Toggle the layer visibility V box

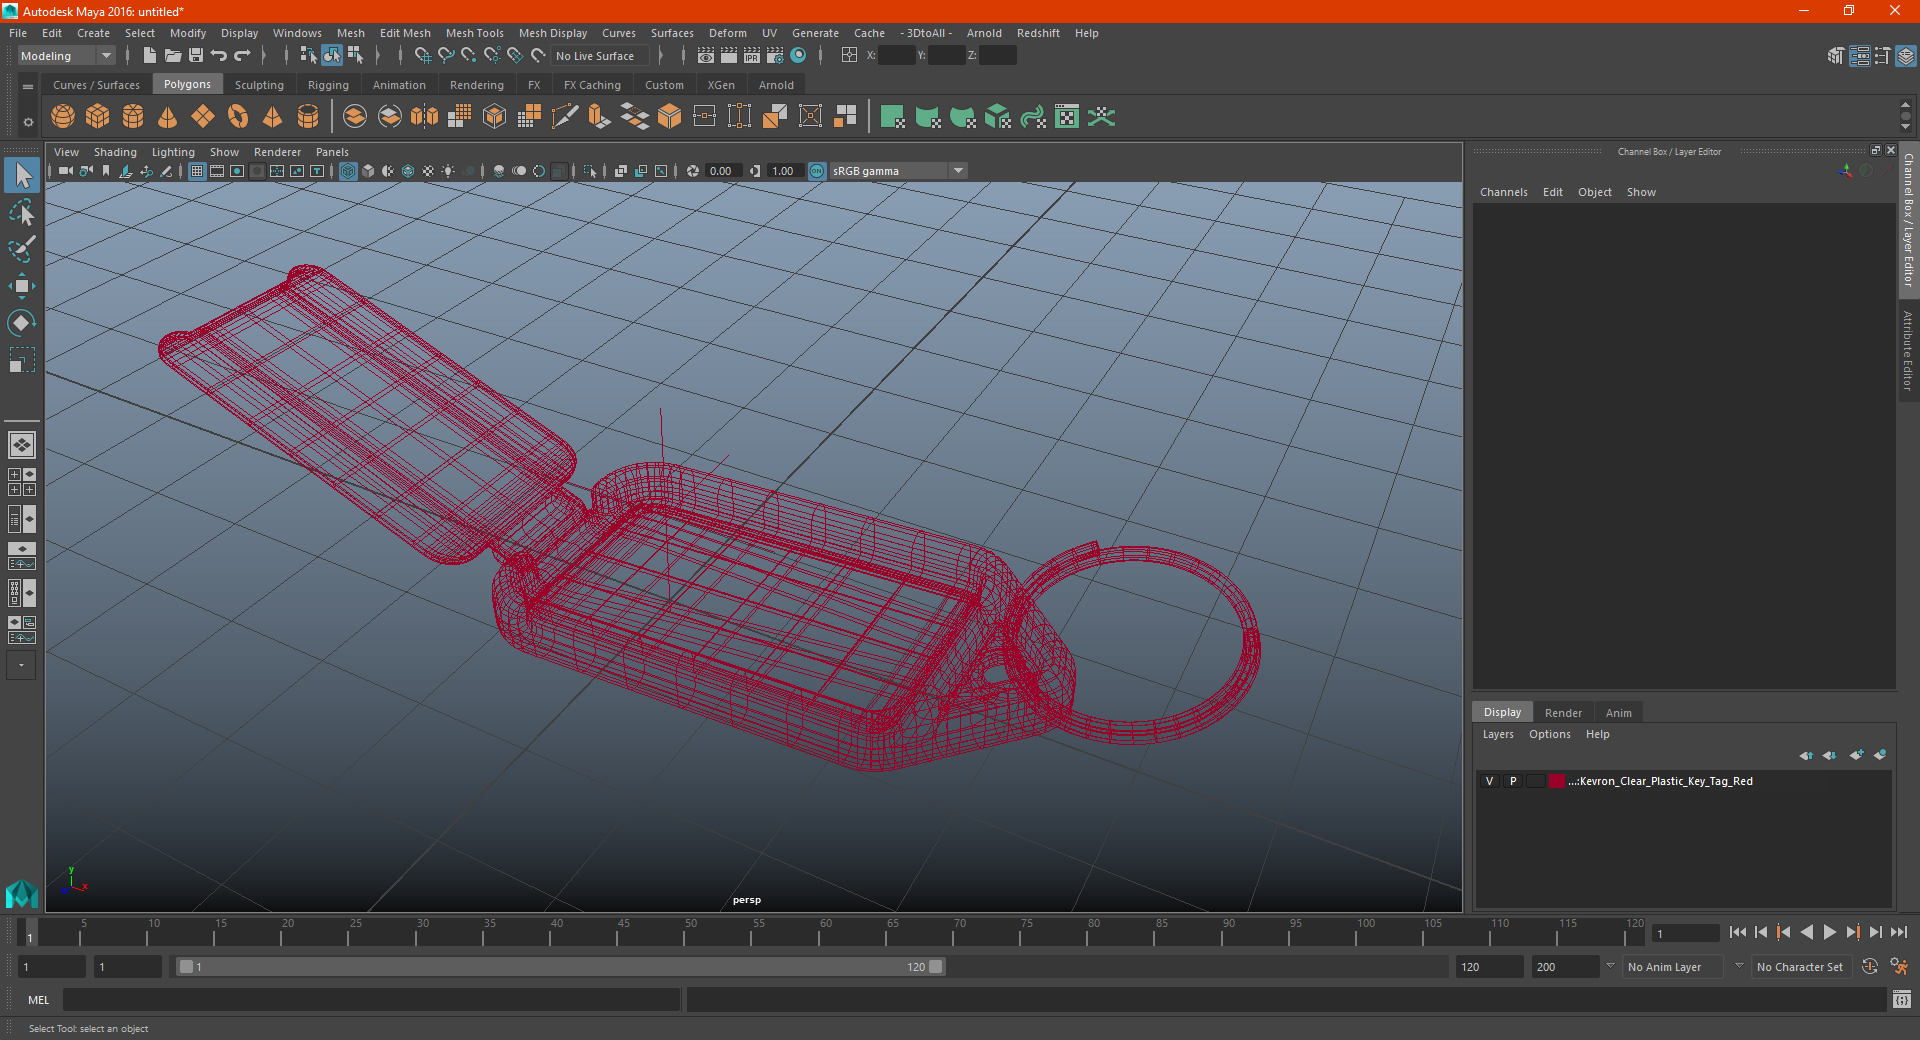tap(1490, 781)
